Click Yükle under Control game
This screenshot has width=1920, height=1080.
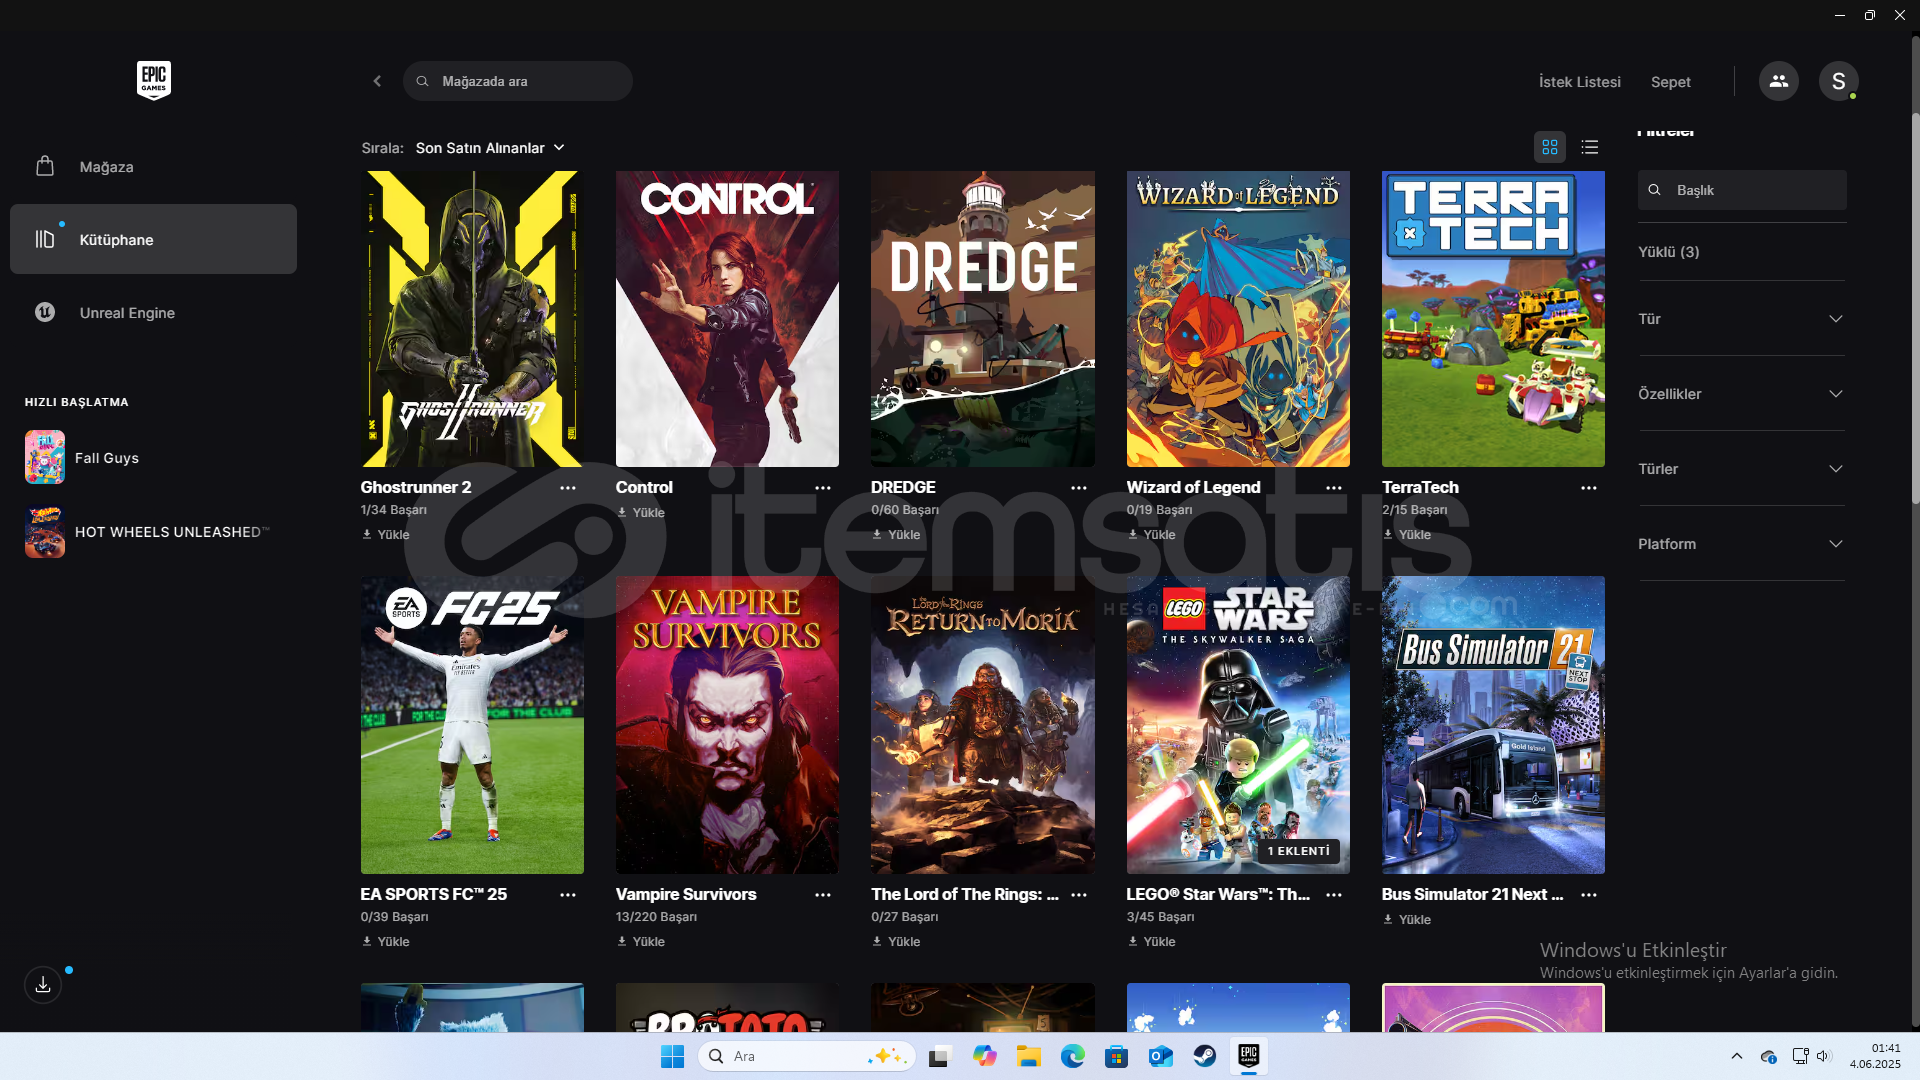pyautogui.click(x=641, y=513)
